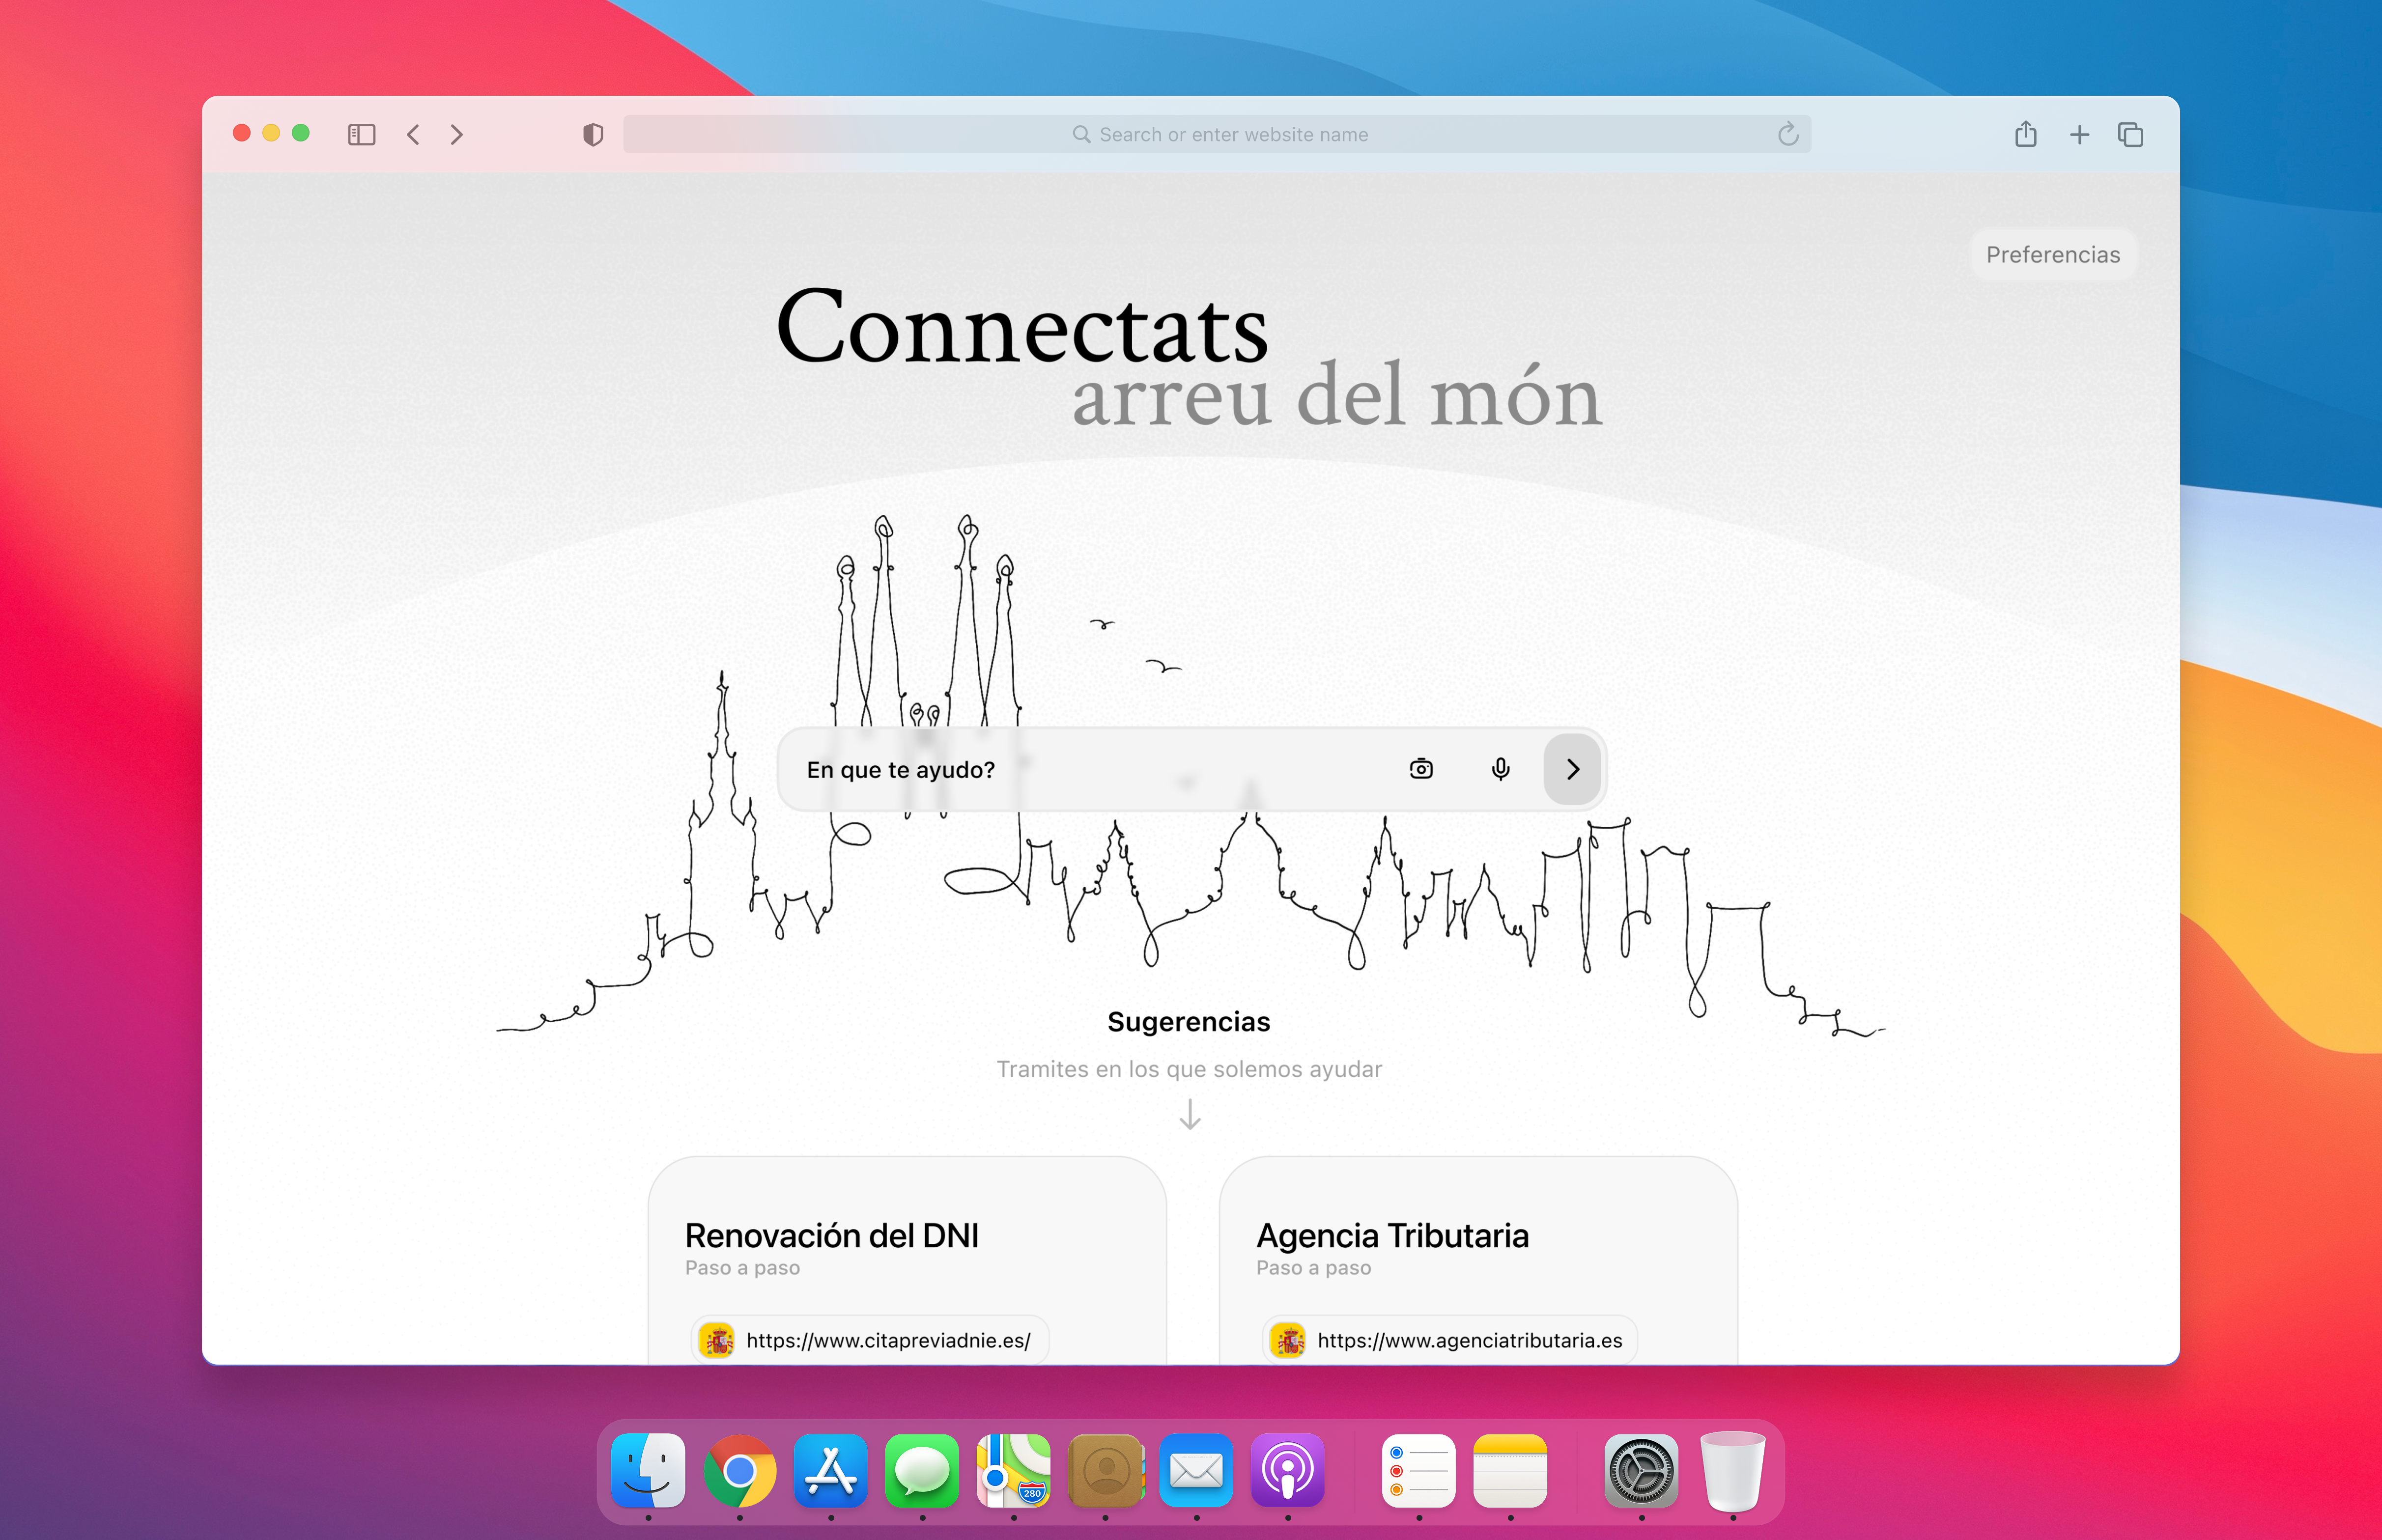Viewport: 2382px width, 1540px height.
Task: Click 'Tramites en los que solemos ayudar' text
Action: 1189,1069
